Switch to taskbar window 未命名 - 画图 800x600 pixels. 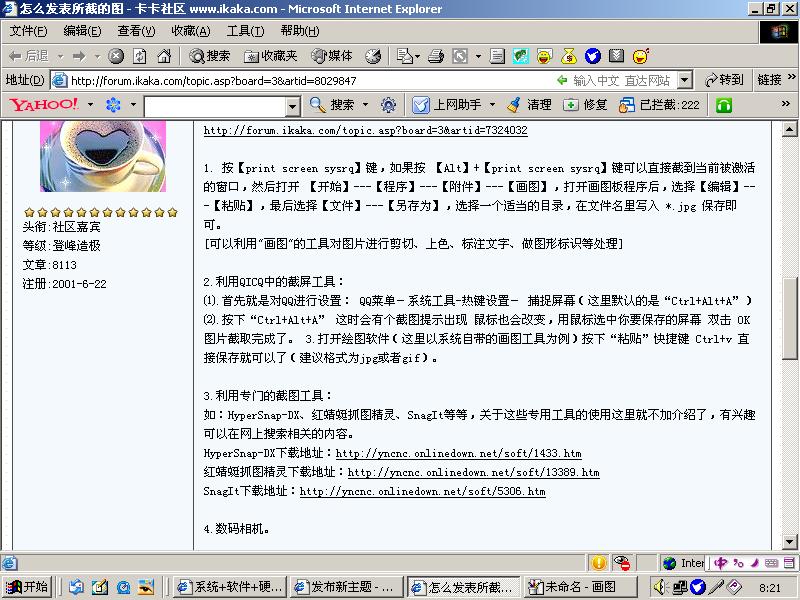point(580,587)
